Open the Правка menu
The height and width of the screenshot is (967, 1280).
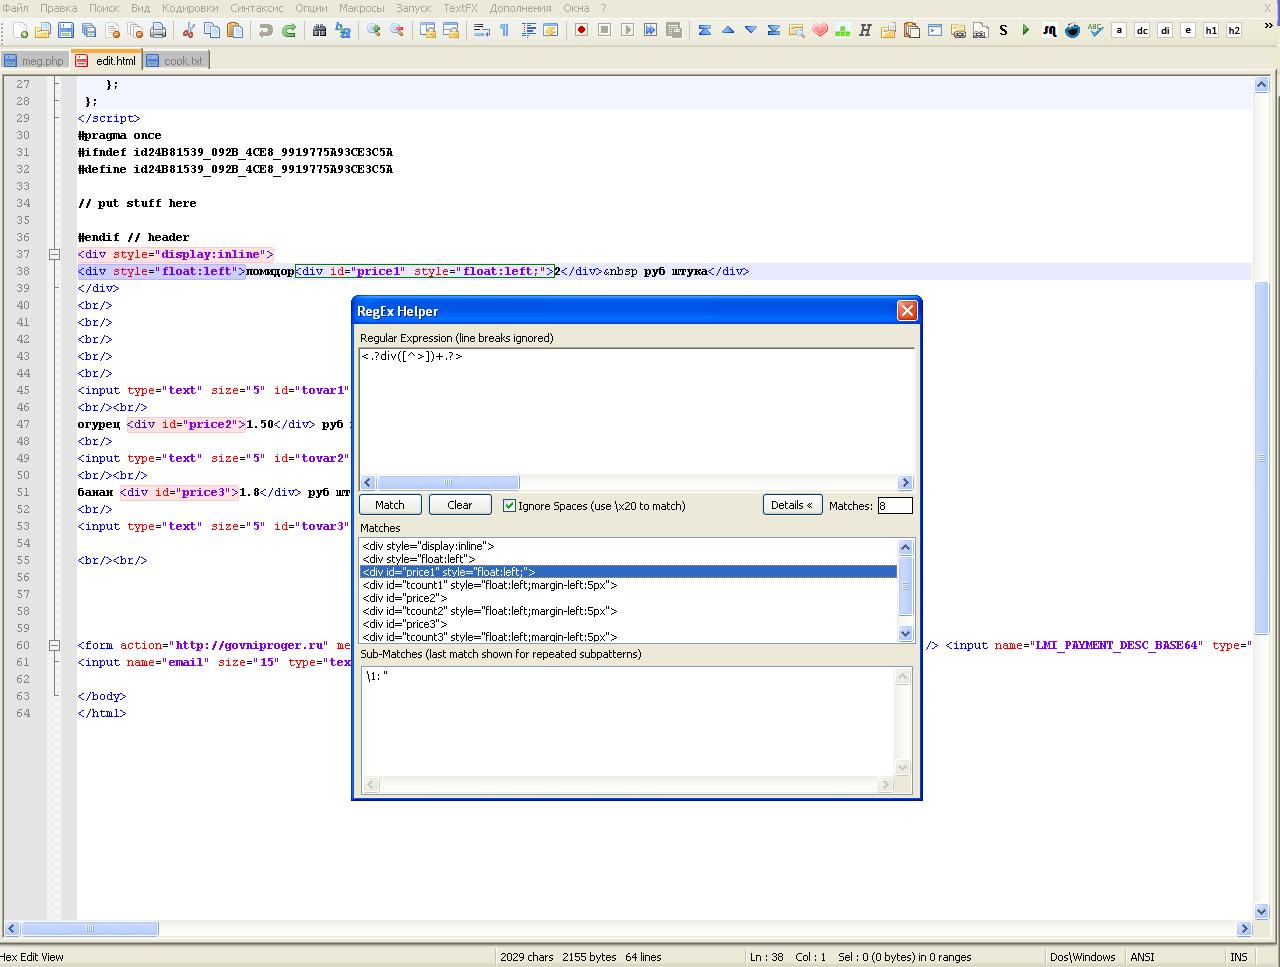pyautogui.click(x=58, y=8)
